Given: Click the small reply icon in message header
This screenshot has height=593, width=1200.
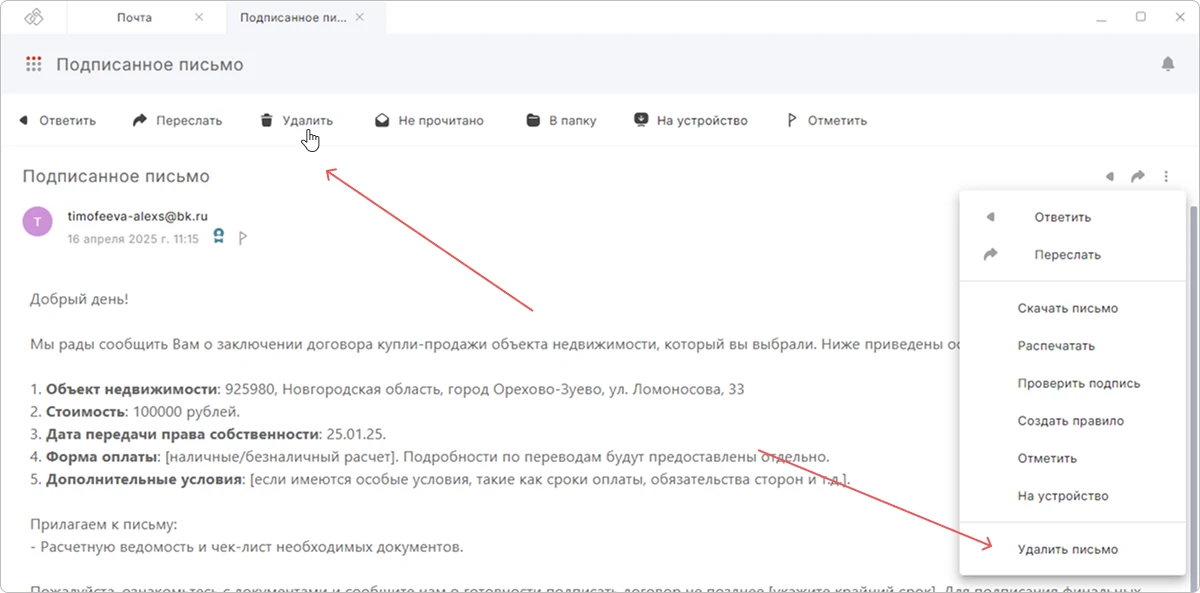Looking at the screenshot, I should pos(1109,176).
